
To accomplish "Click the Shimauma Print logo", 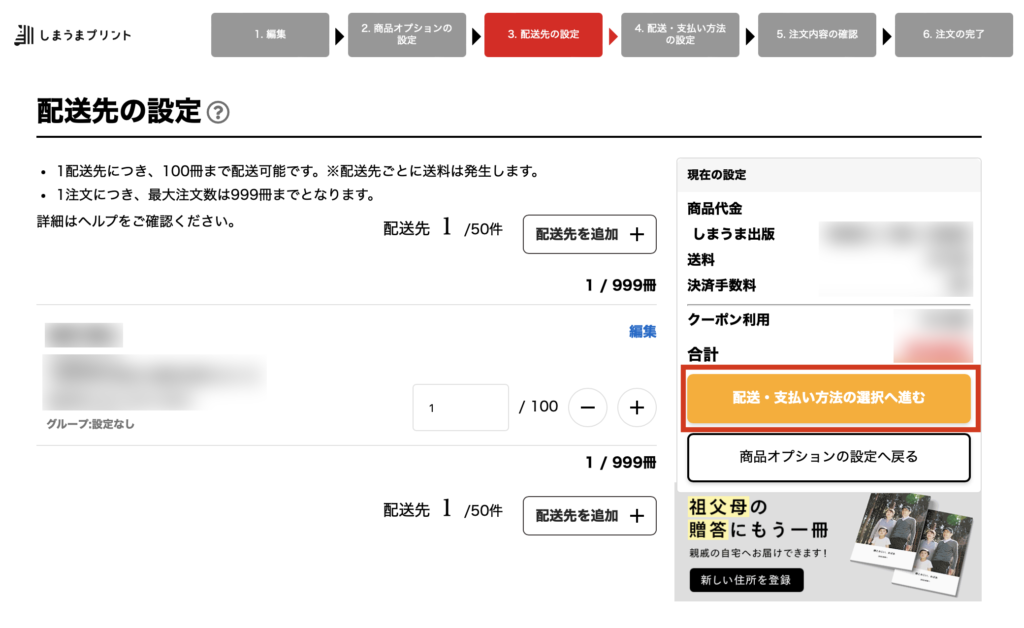I will (x=73, y=35).
